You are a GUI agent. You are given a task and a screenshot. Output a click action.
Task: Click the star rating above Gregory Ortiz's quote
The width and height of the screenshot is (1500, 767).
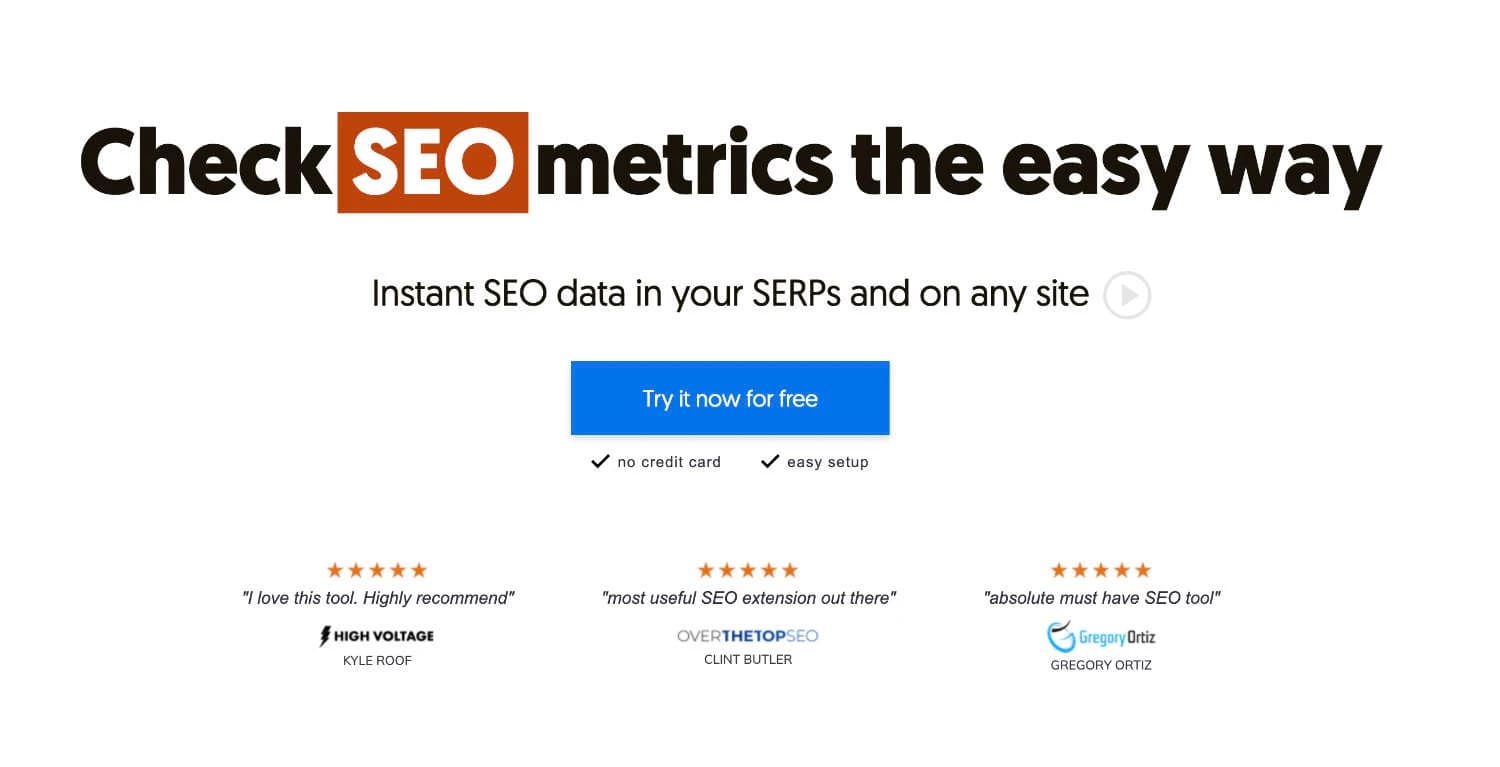tap(1101, 570)
